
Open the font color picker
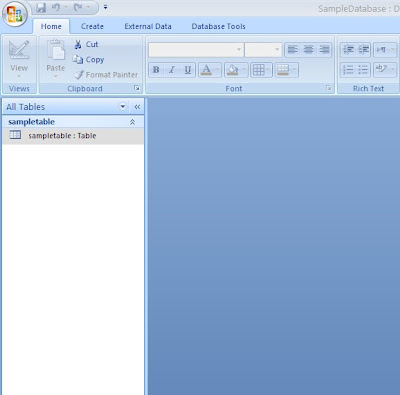click(x=210, y=70)
